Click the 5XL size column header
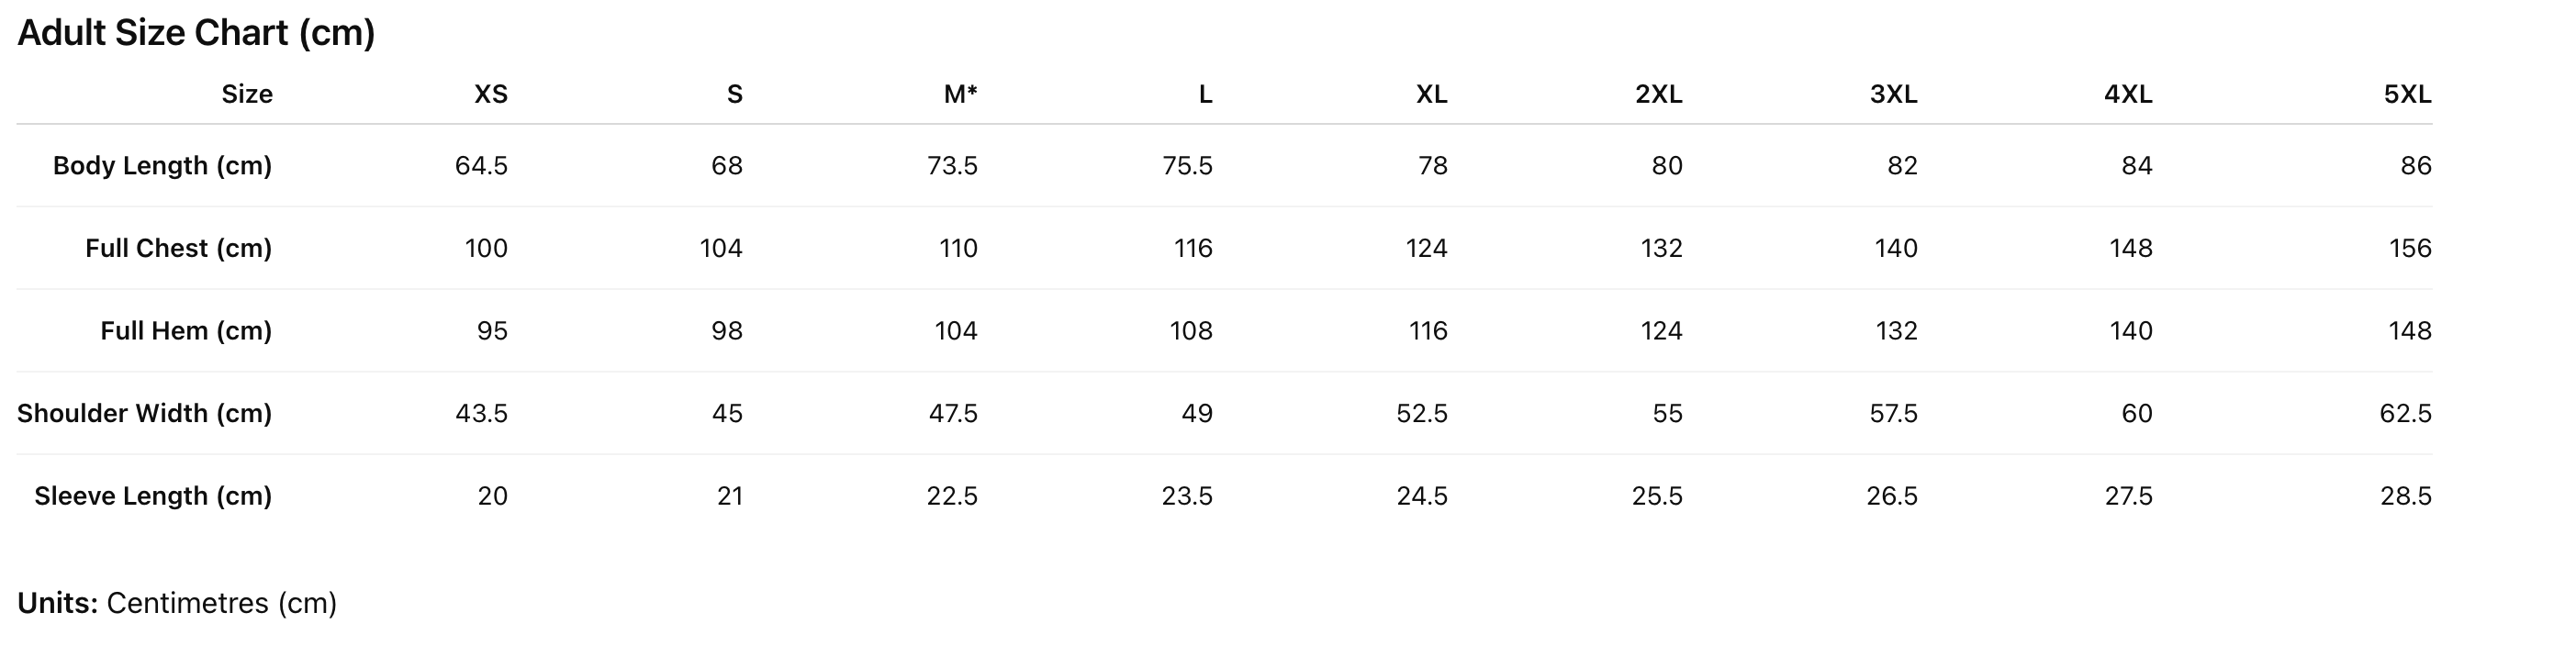Viewport: 2576px width, 646px height. 2407,94
